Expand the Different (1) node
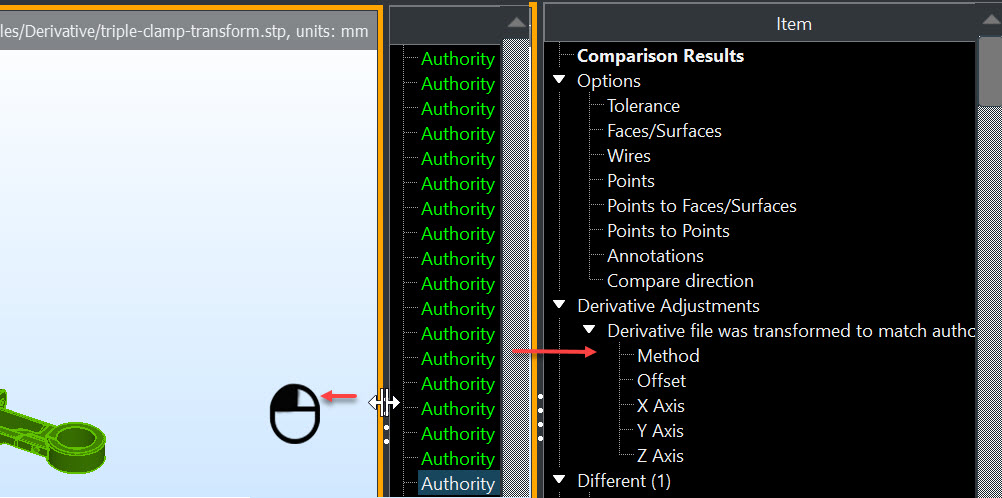This screenshot has height=498, width=1002. (x=559, y=481)
